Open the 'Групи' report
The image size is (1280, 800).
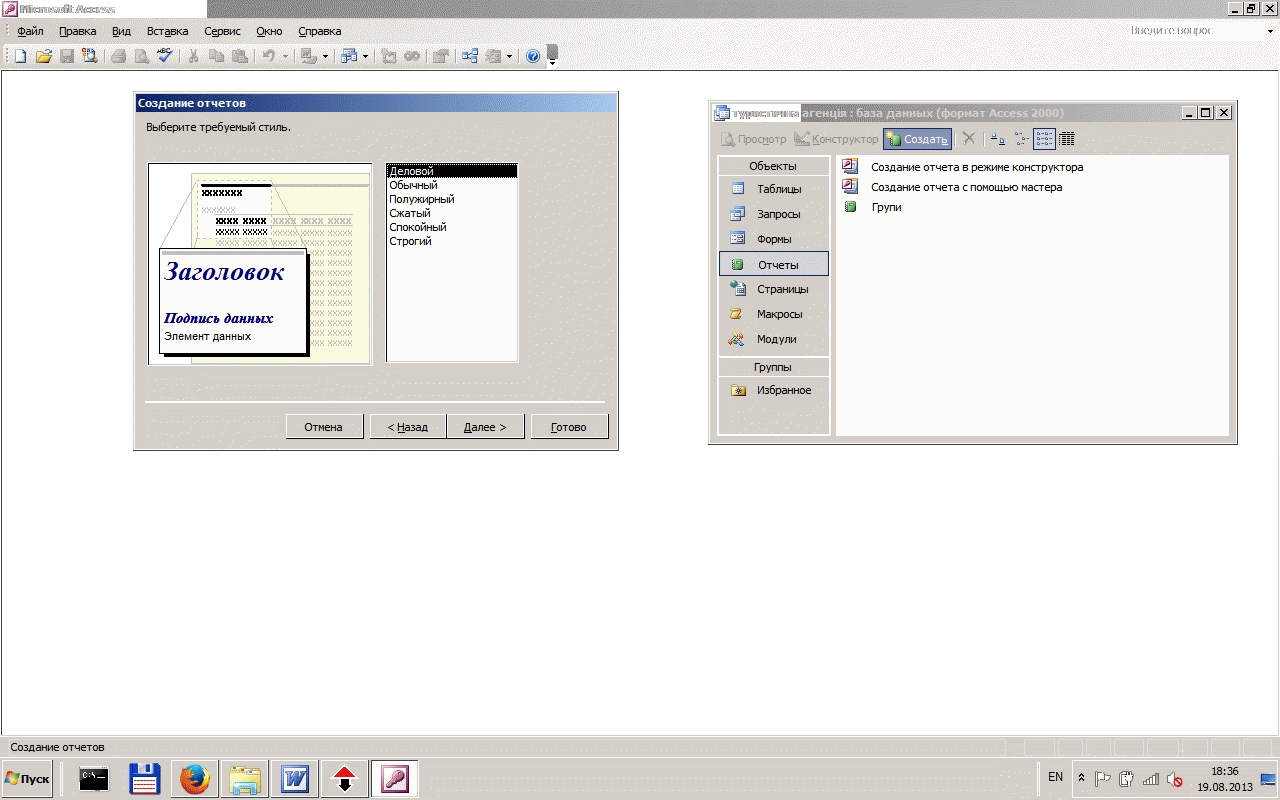886,207
